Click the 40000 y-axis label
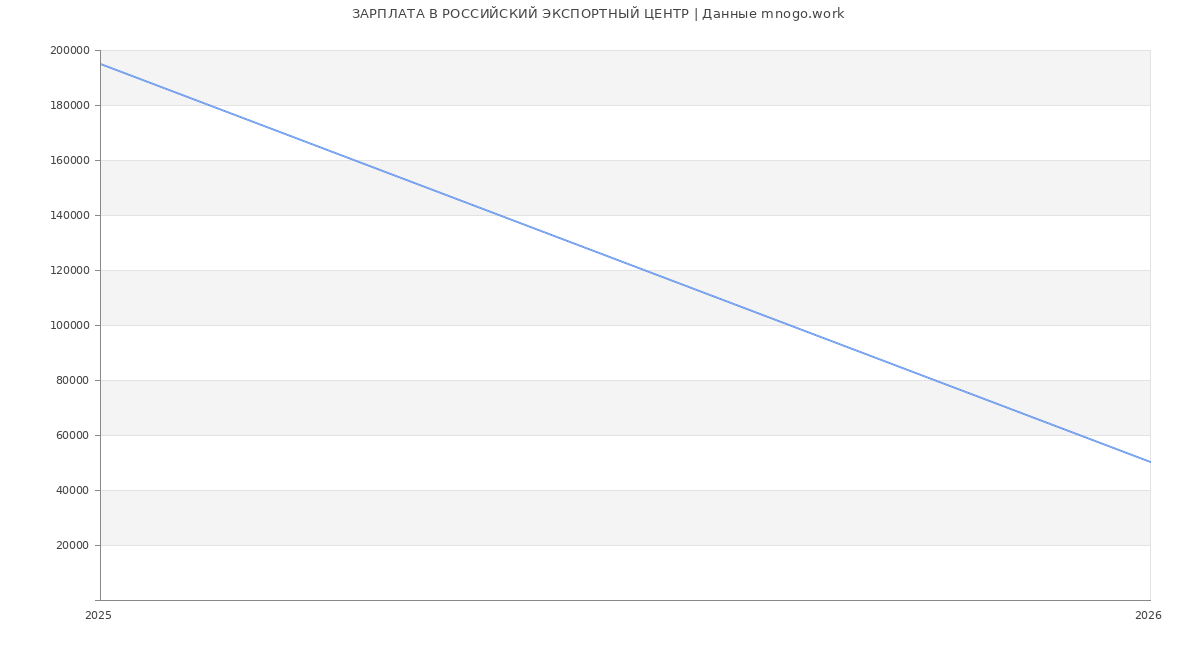This screenshot has width=1200, height=650. tap(73, 491)
